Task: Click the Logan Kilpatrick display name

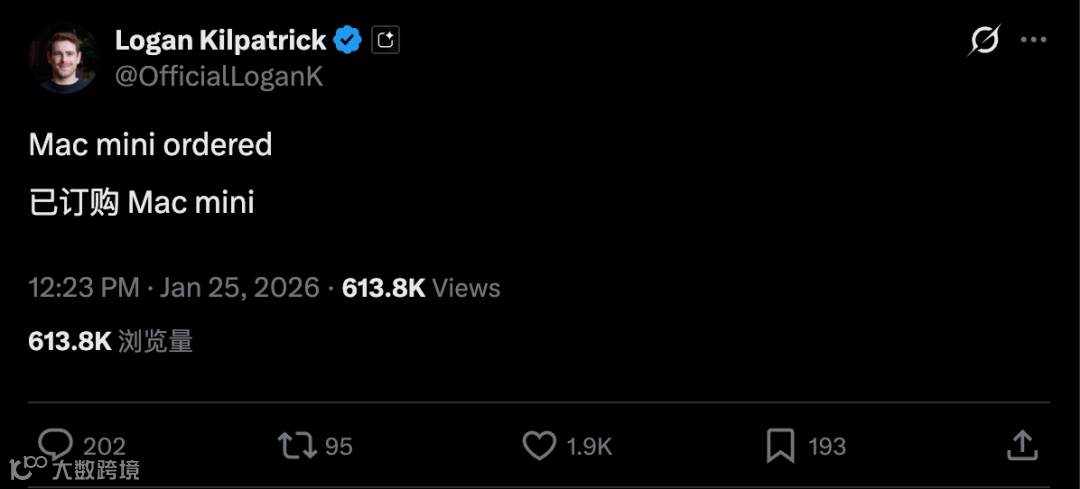Action: (x=220, y=40)
